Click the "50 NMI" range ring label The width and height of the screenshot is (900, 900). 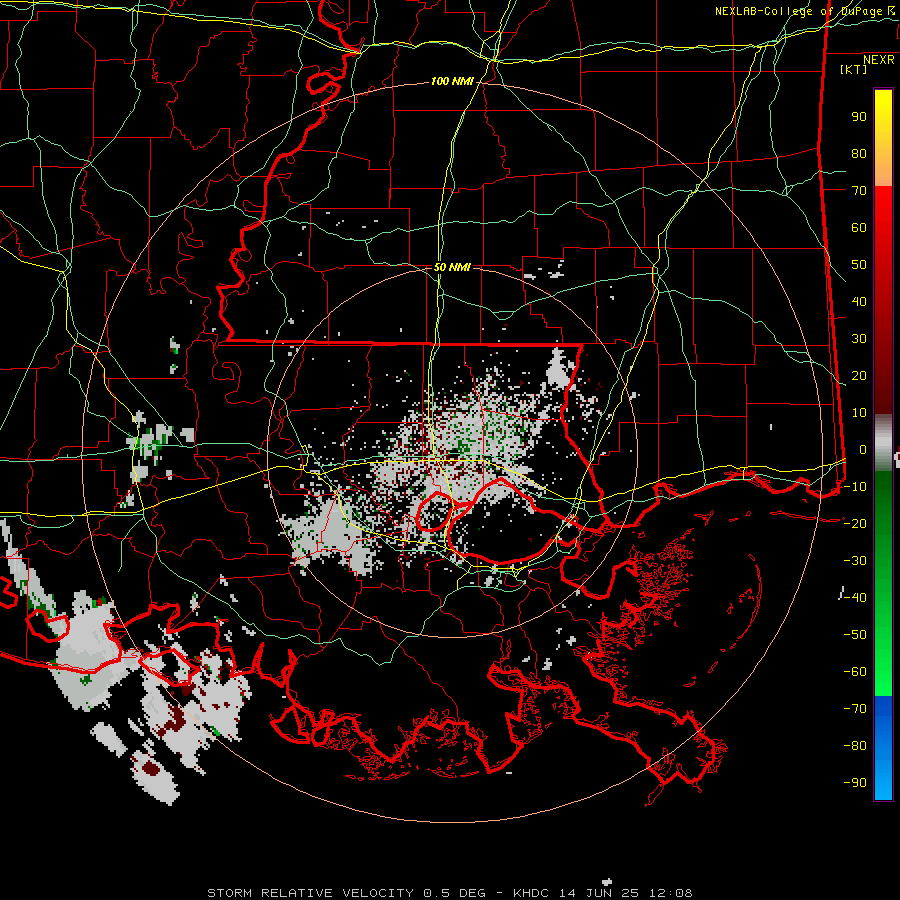click(x=452, y=267)
